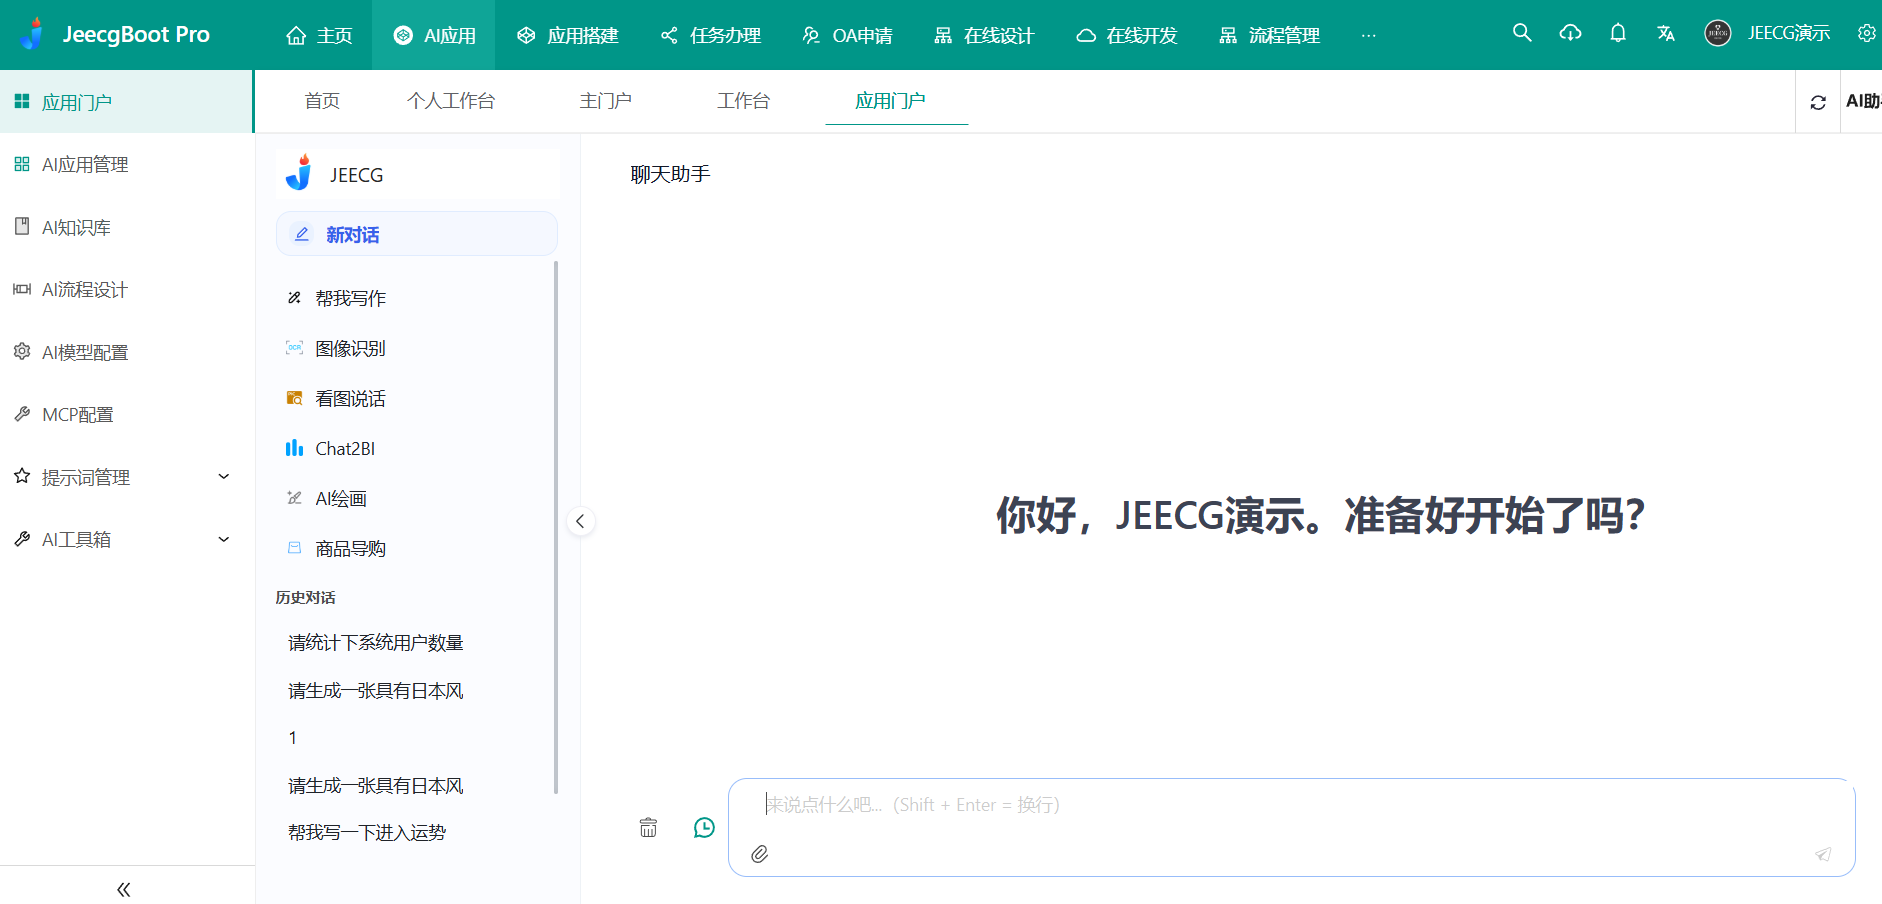Open the settings gear icon
1882x904 pixels.
point(1866,33)
